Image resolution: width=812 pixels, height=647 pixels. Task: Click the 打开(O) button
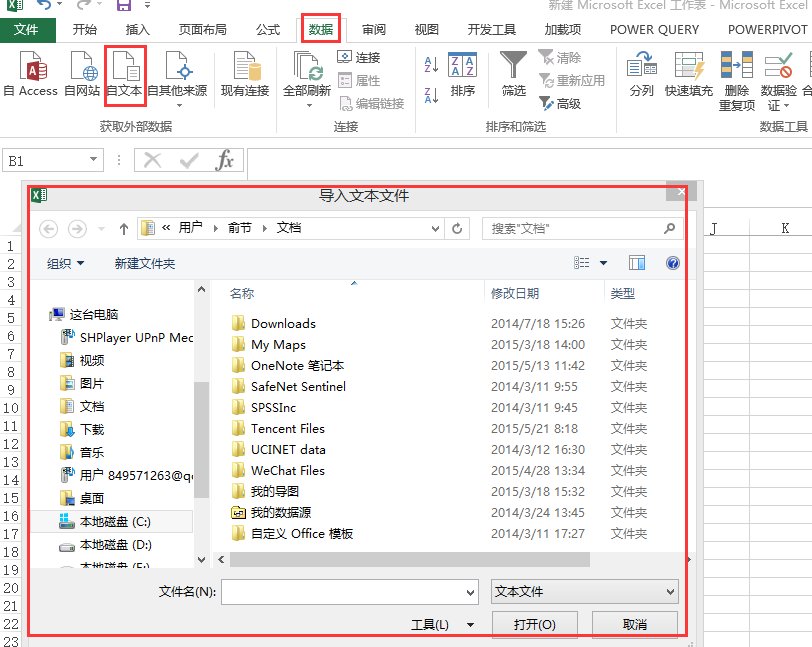coord(533,623)
